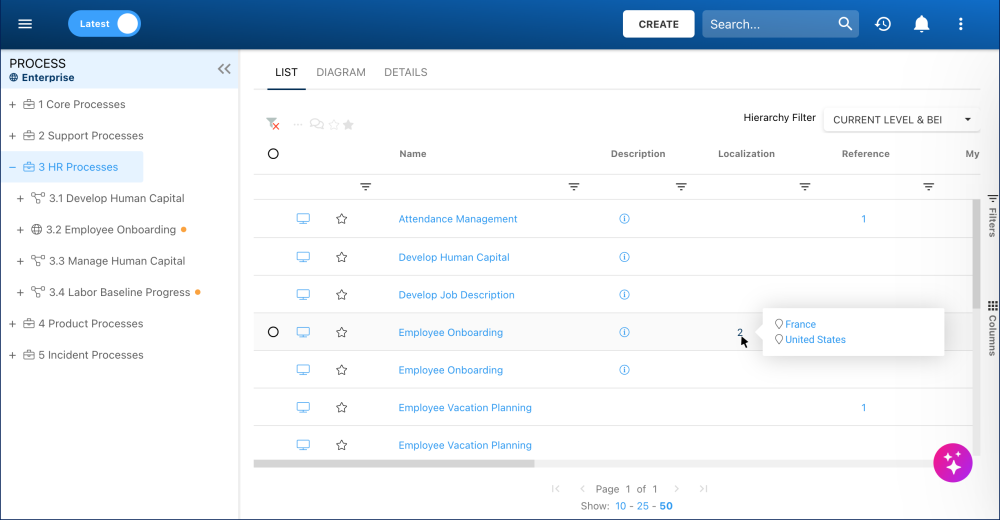Click the horizontal scrollbar under the list
This screenshot has height=520, width=1000.
click(394, 464)
